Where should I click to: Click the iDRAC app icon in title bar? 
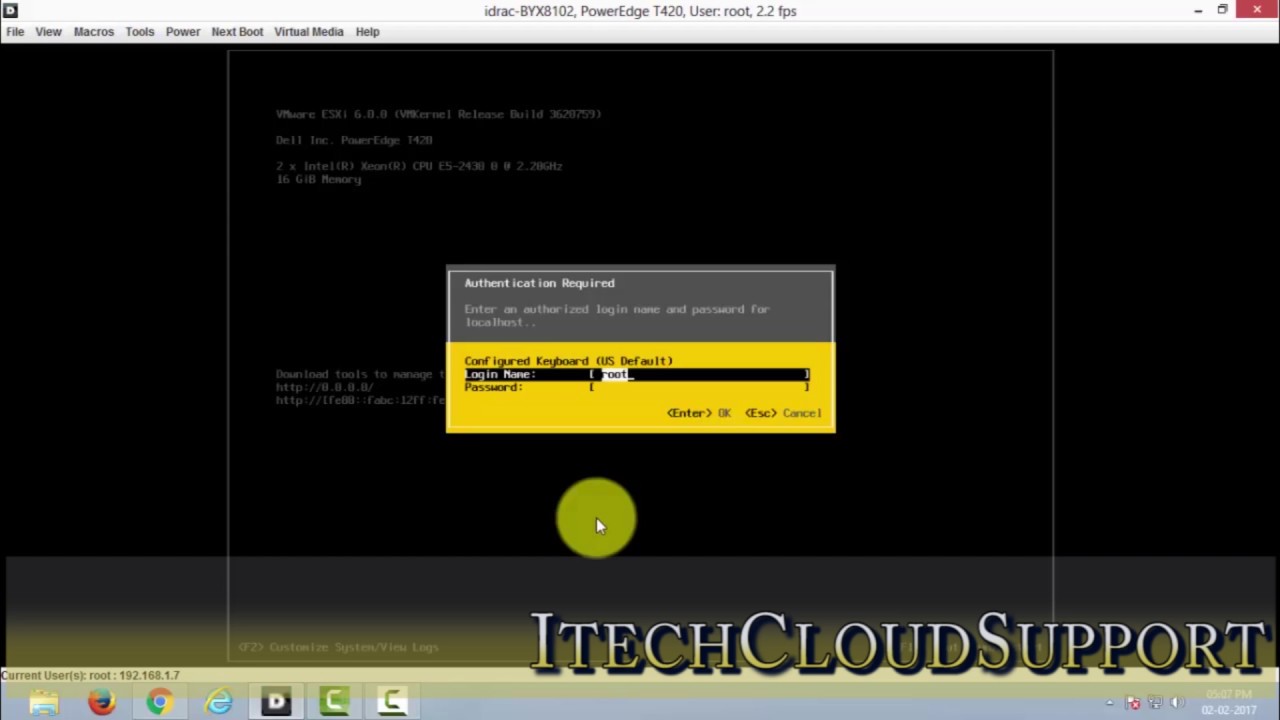click(x=10, y=11)
